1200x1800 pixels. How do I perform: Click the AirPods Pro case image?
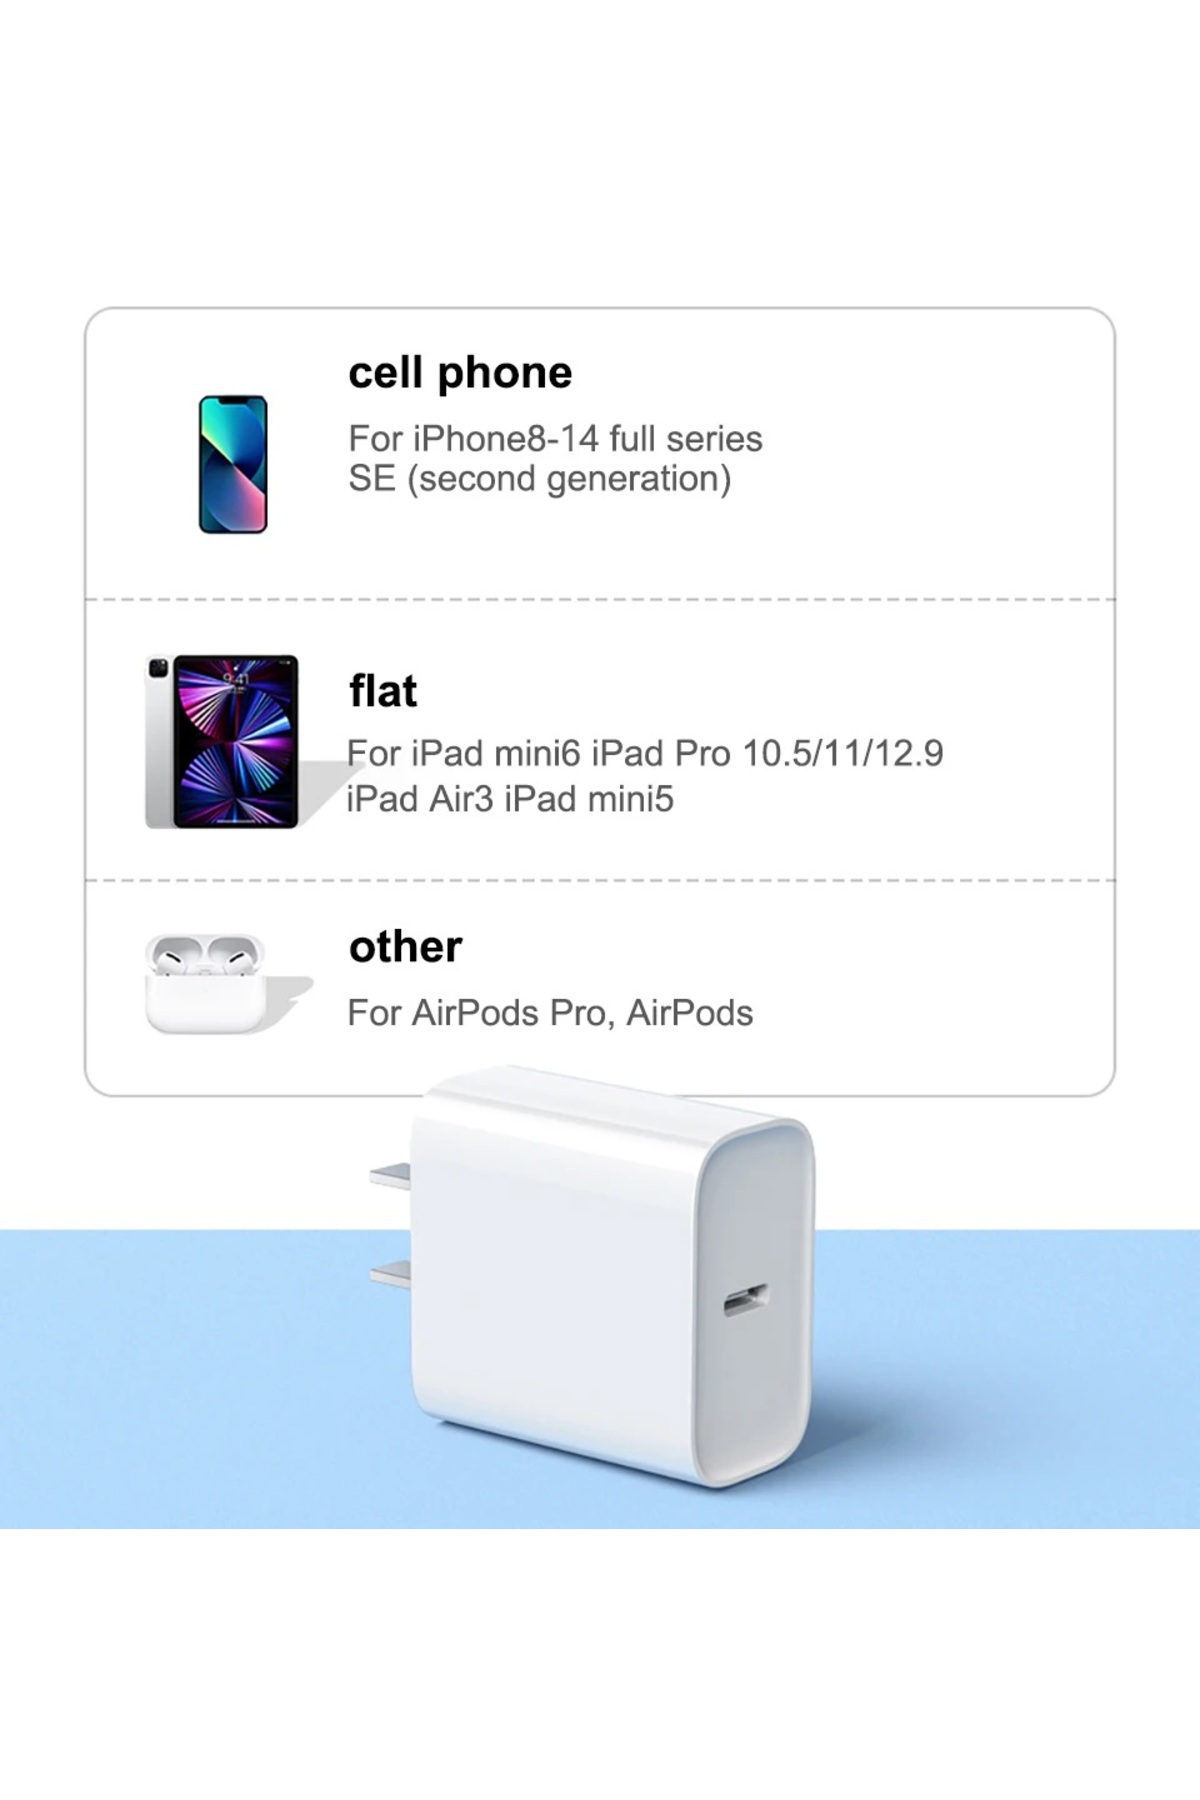point(206,984)
